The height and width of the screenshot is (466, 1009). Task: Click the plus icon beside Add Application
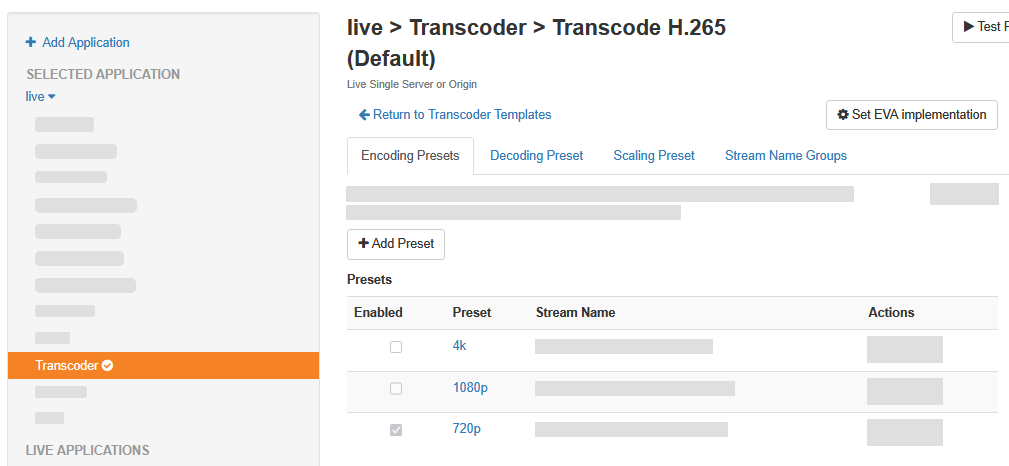[30, 42]
